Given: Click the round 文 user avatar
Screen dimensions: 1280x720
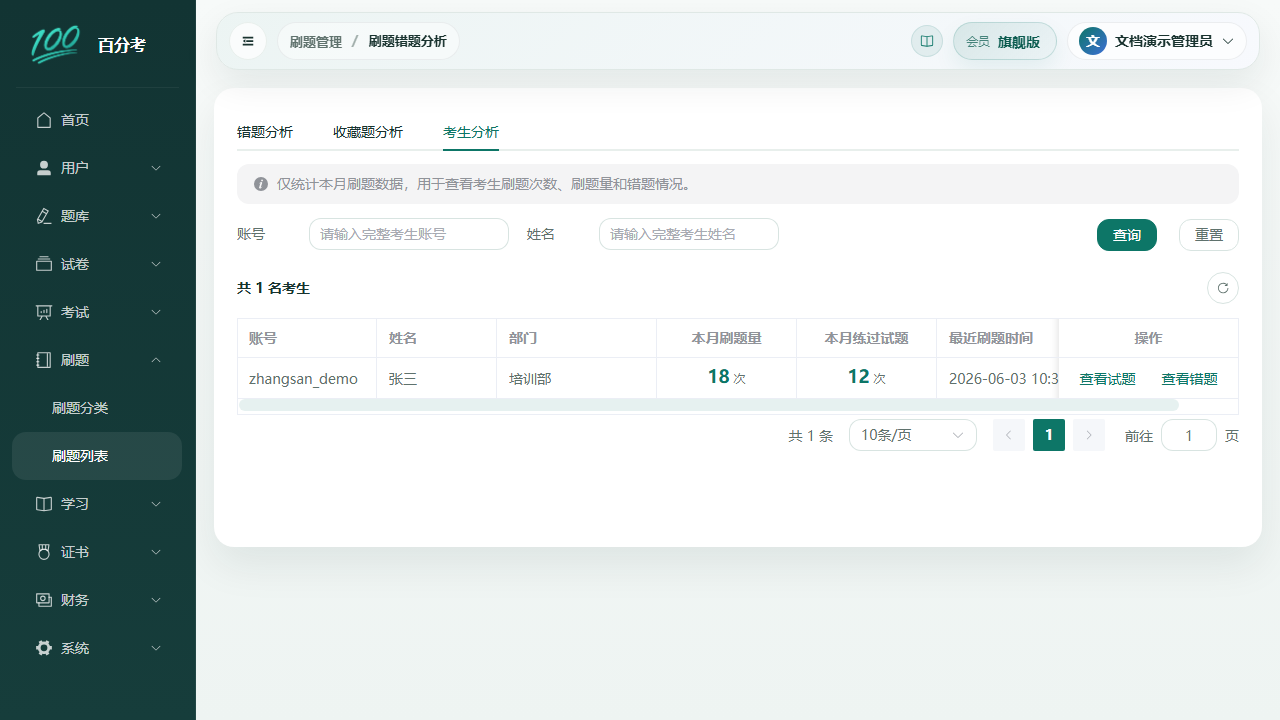Looking at the screenshot, I should [x=1093, y=41].
